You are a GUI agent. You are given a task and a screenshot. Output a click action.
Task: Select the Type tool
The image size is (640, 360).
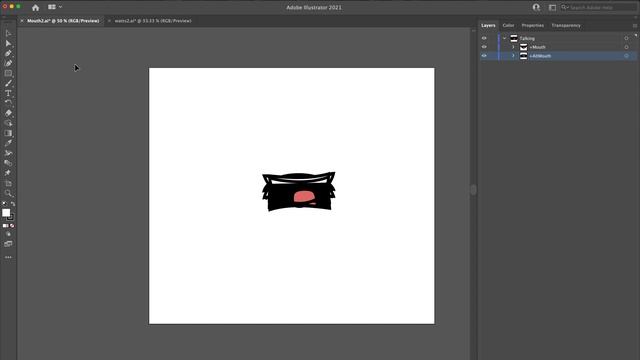[8, 93]
